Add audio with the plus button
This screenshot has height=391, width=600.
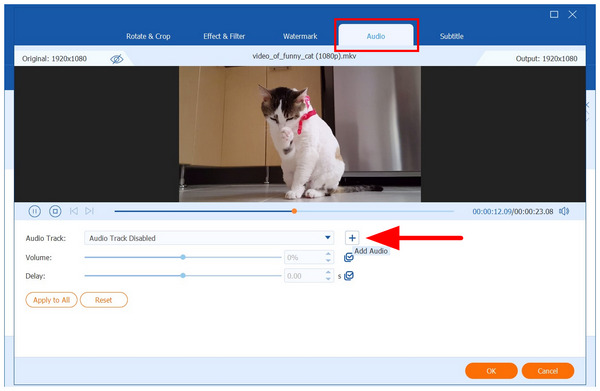pos(352,238)
